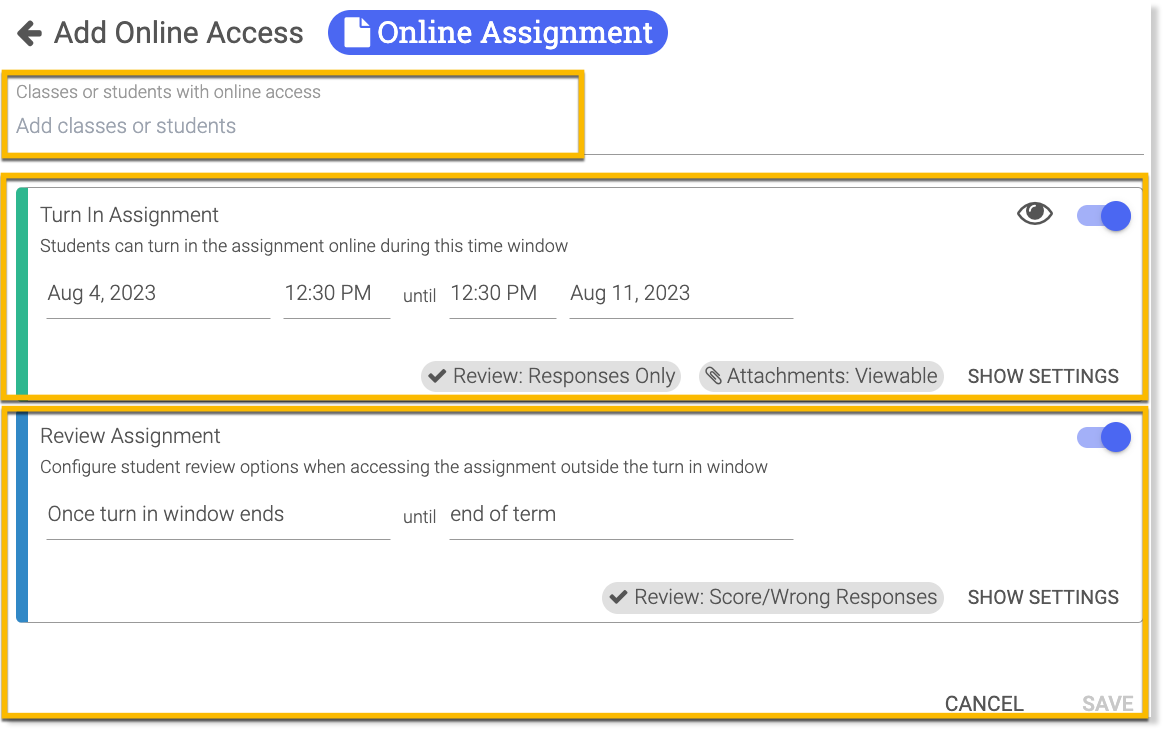Click the SAVE button

(x=1107, y=704)
